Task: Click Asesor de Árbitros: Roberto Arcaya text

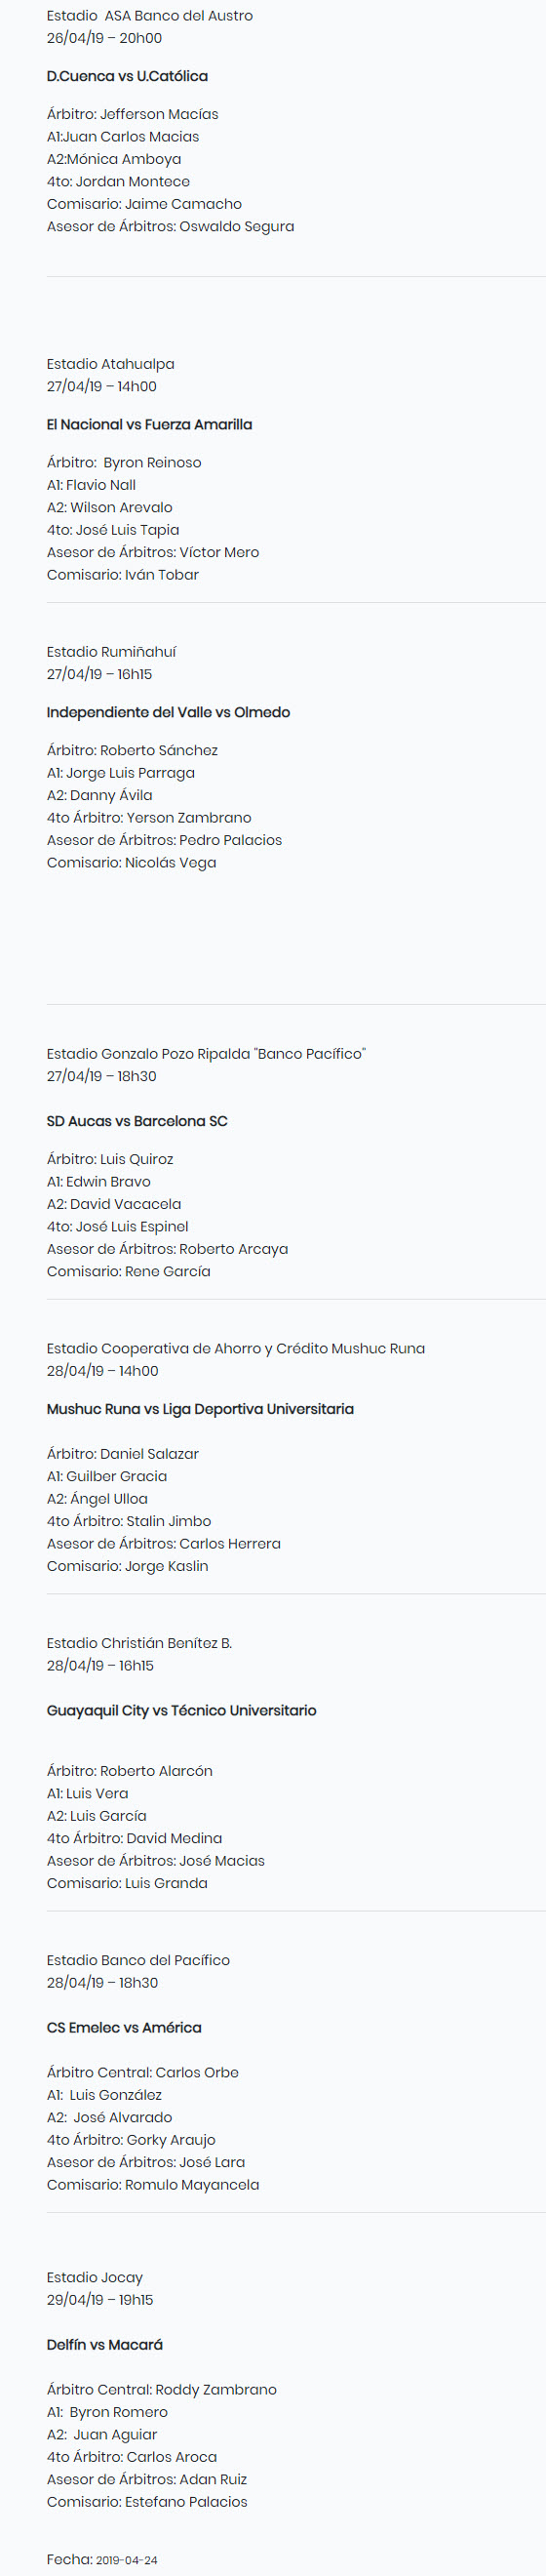Action: [x=167, y=1249]
